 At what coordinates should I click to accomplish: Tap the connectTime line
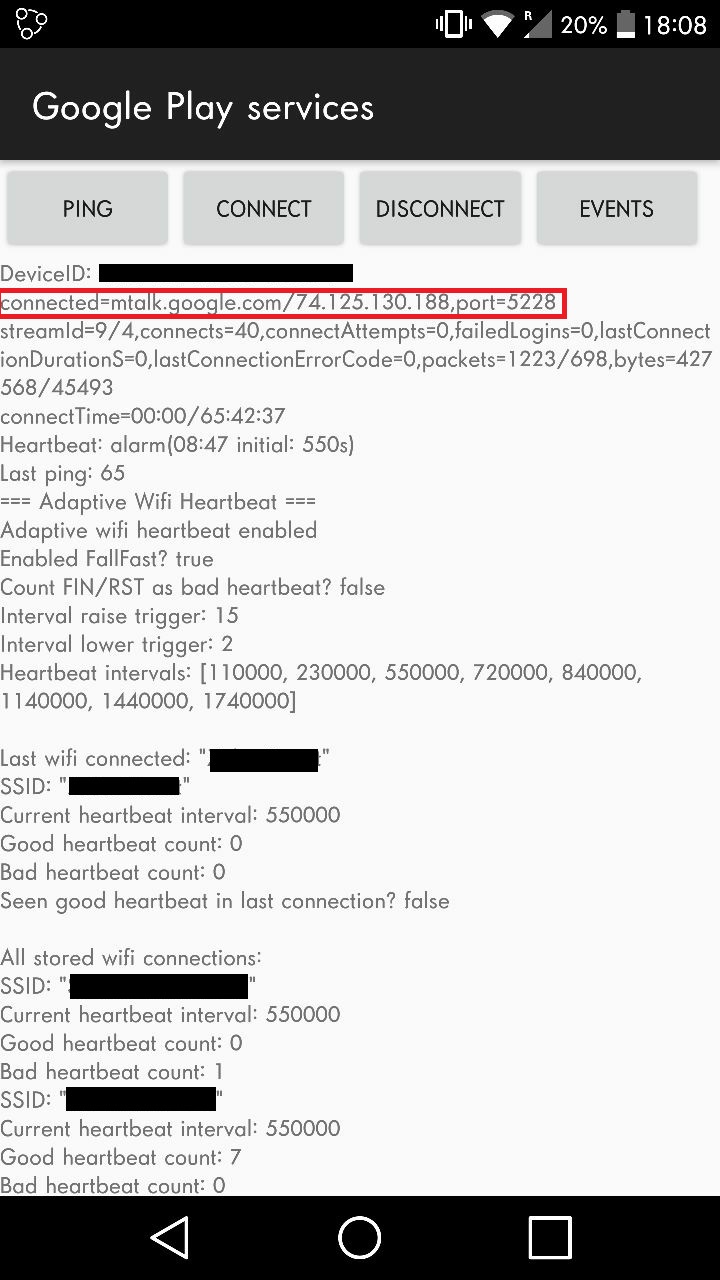[x=143, y=415]
